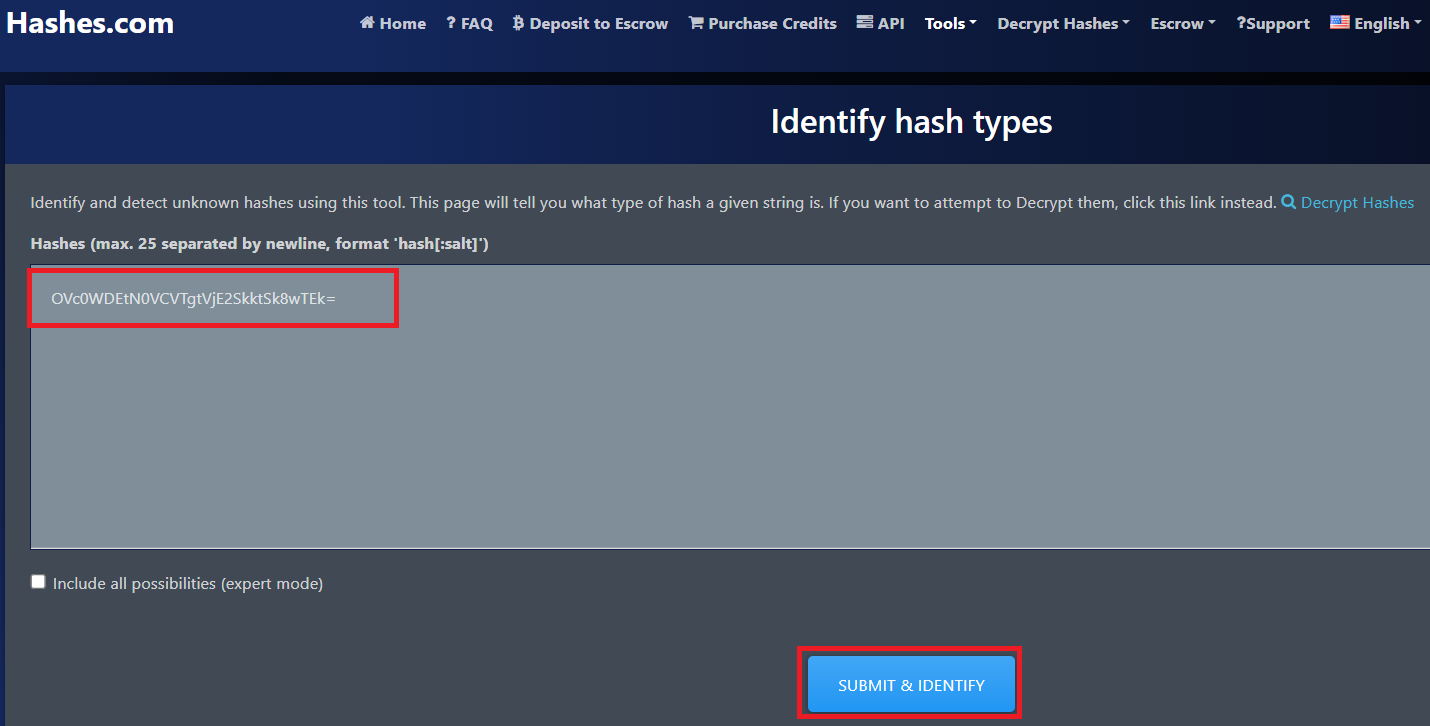This screenshot has height=726, width=1430.
Task: Click the magnifying glass beside Decrypt Hashes link
Action: coord(1289,203)
